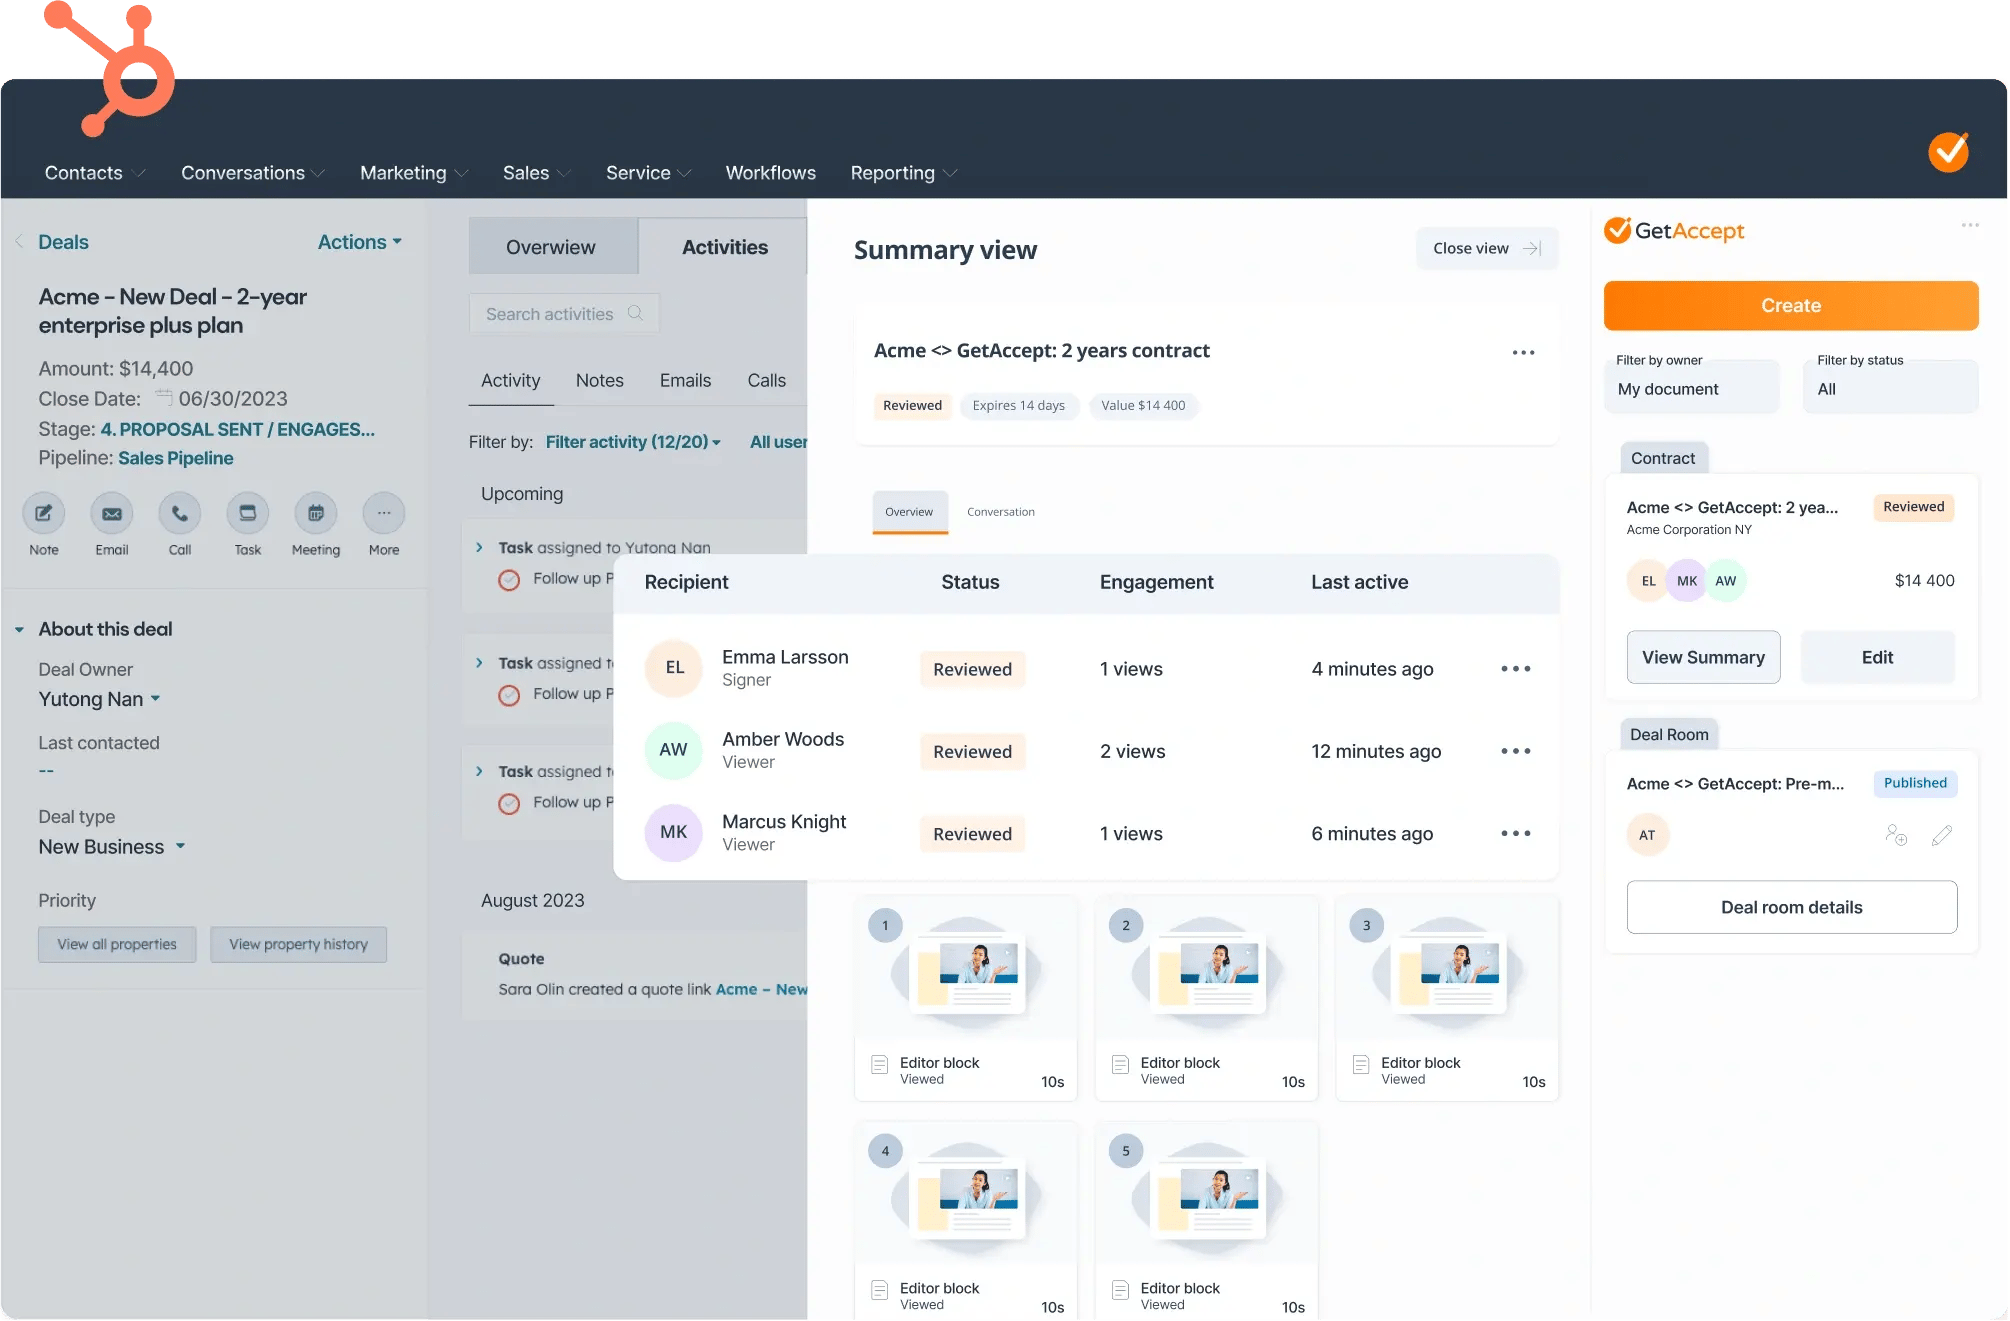The height and width of the screenshot is (1321, 2010).
Task: Click the MK avatar in Contract card
Action: (1686, 581)
